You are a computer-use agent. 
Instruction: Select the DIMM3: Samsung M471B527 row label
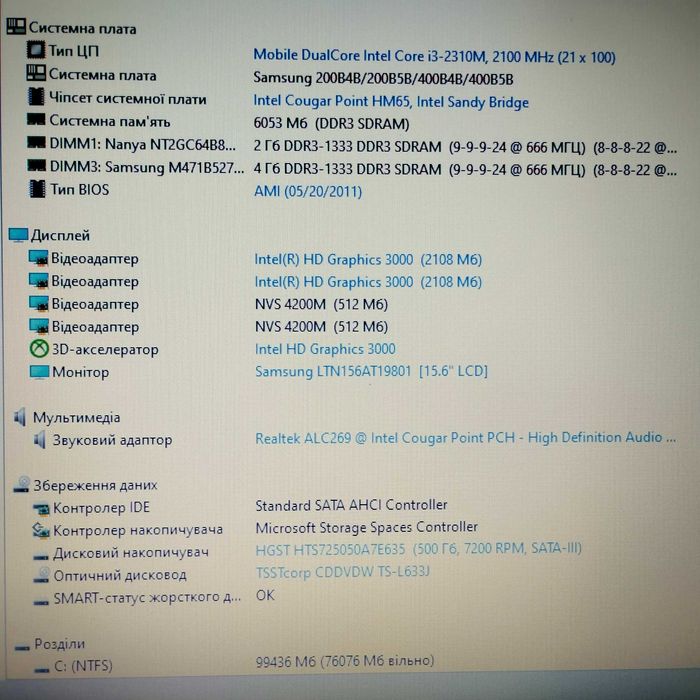[x=147, y=167]
